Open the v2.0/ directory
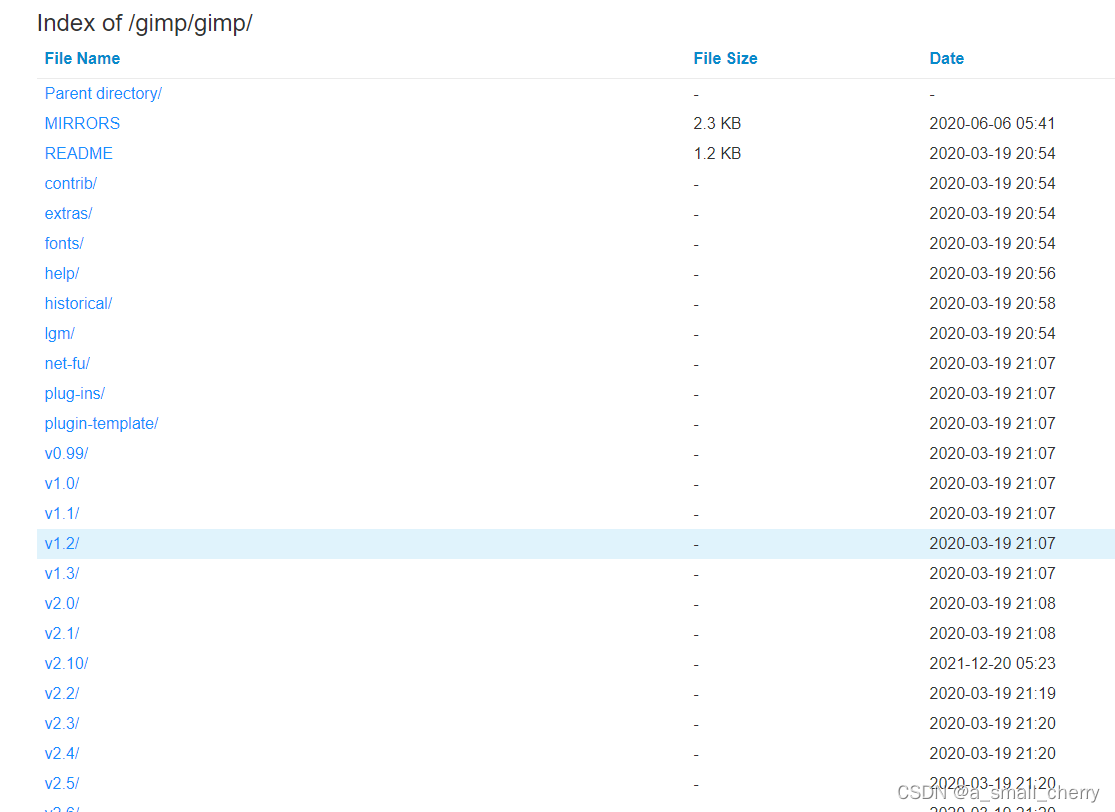The height and width of the screenshot is (812, 1115). [62, 604]
